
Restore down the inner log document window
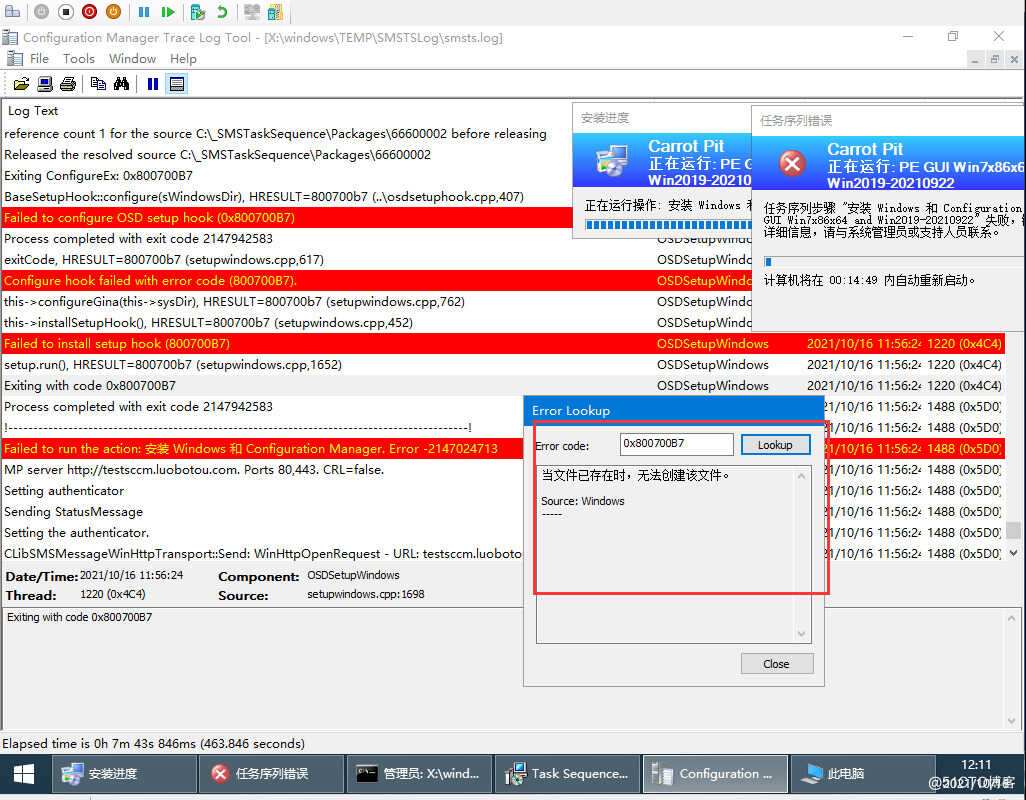point(995,60)
